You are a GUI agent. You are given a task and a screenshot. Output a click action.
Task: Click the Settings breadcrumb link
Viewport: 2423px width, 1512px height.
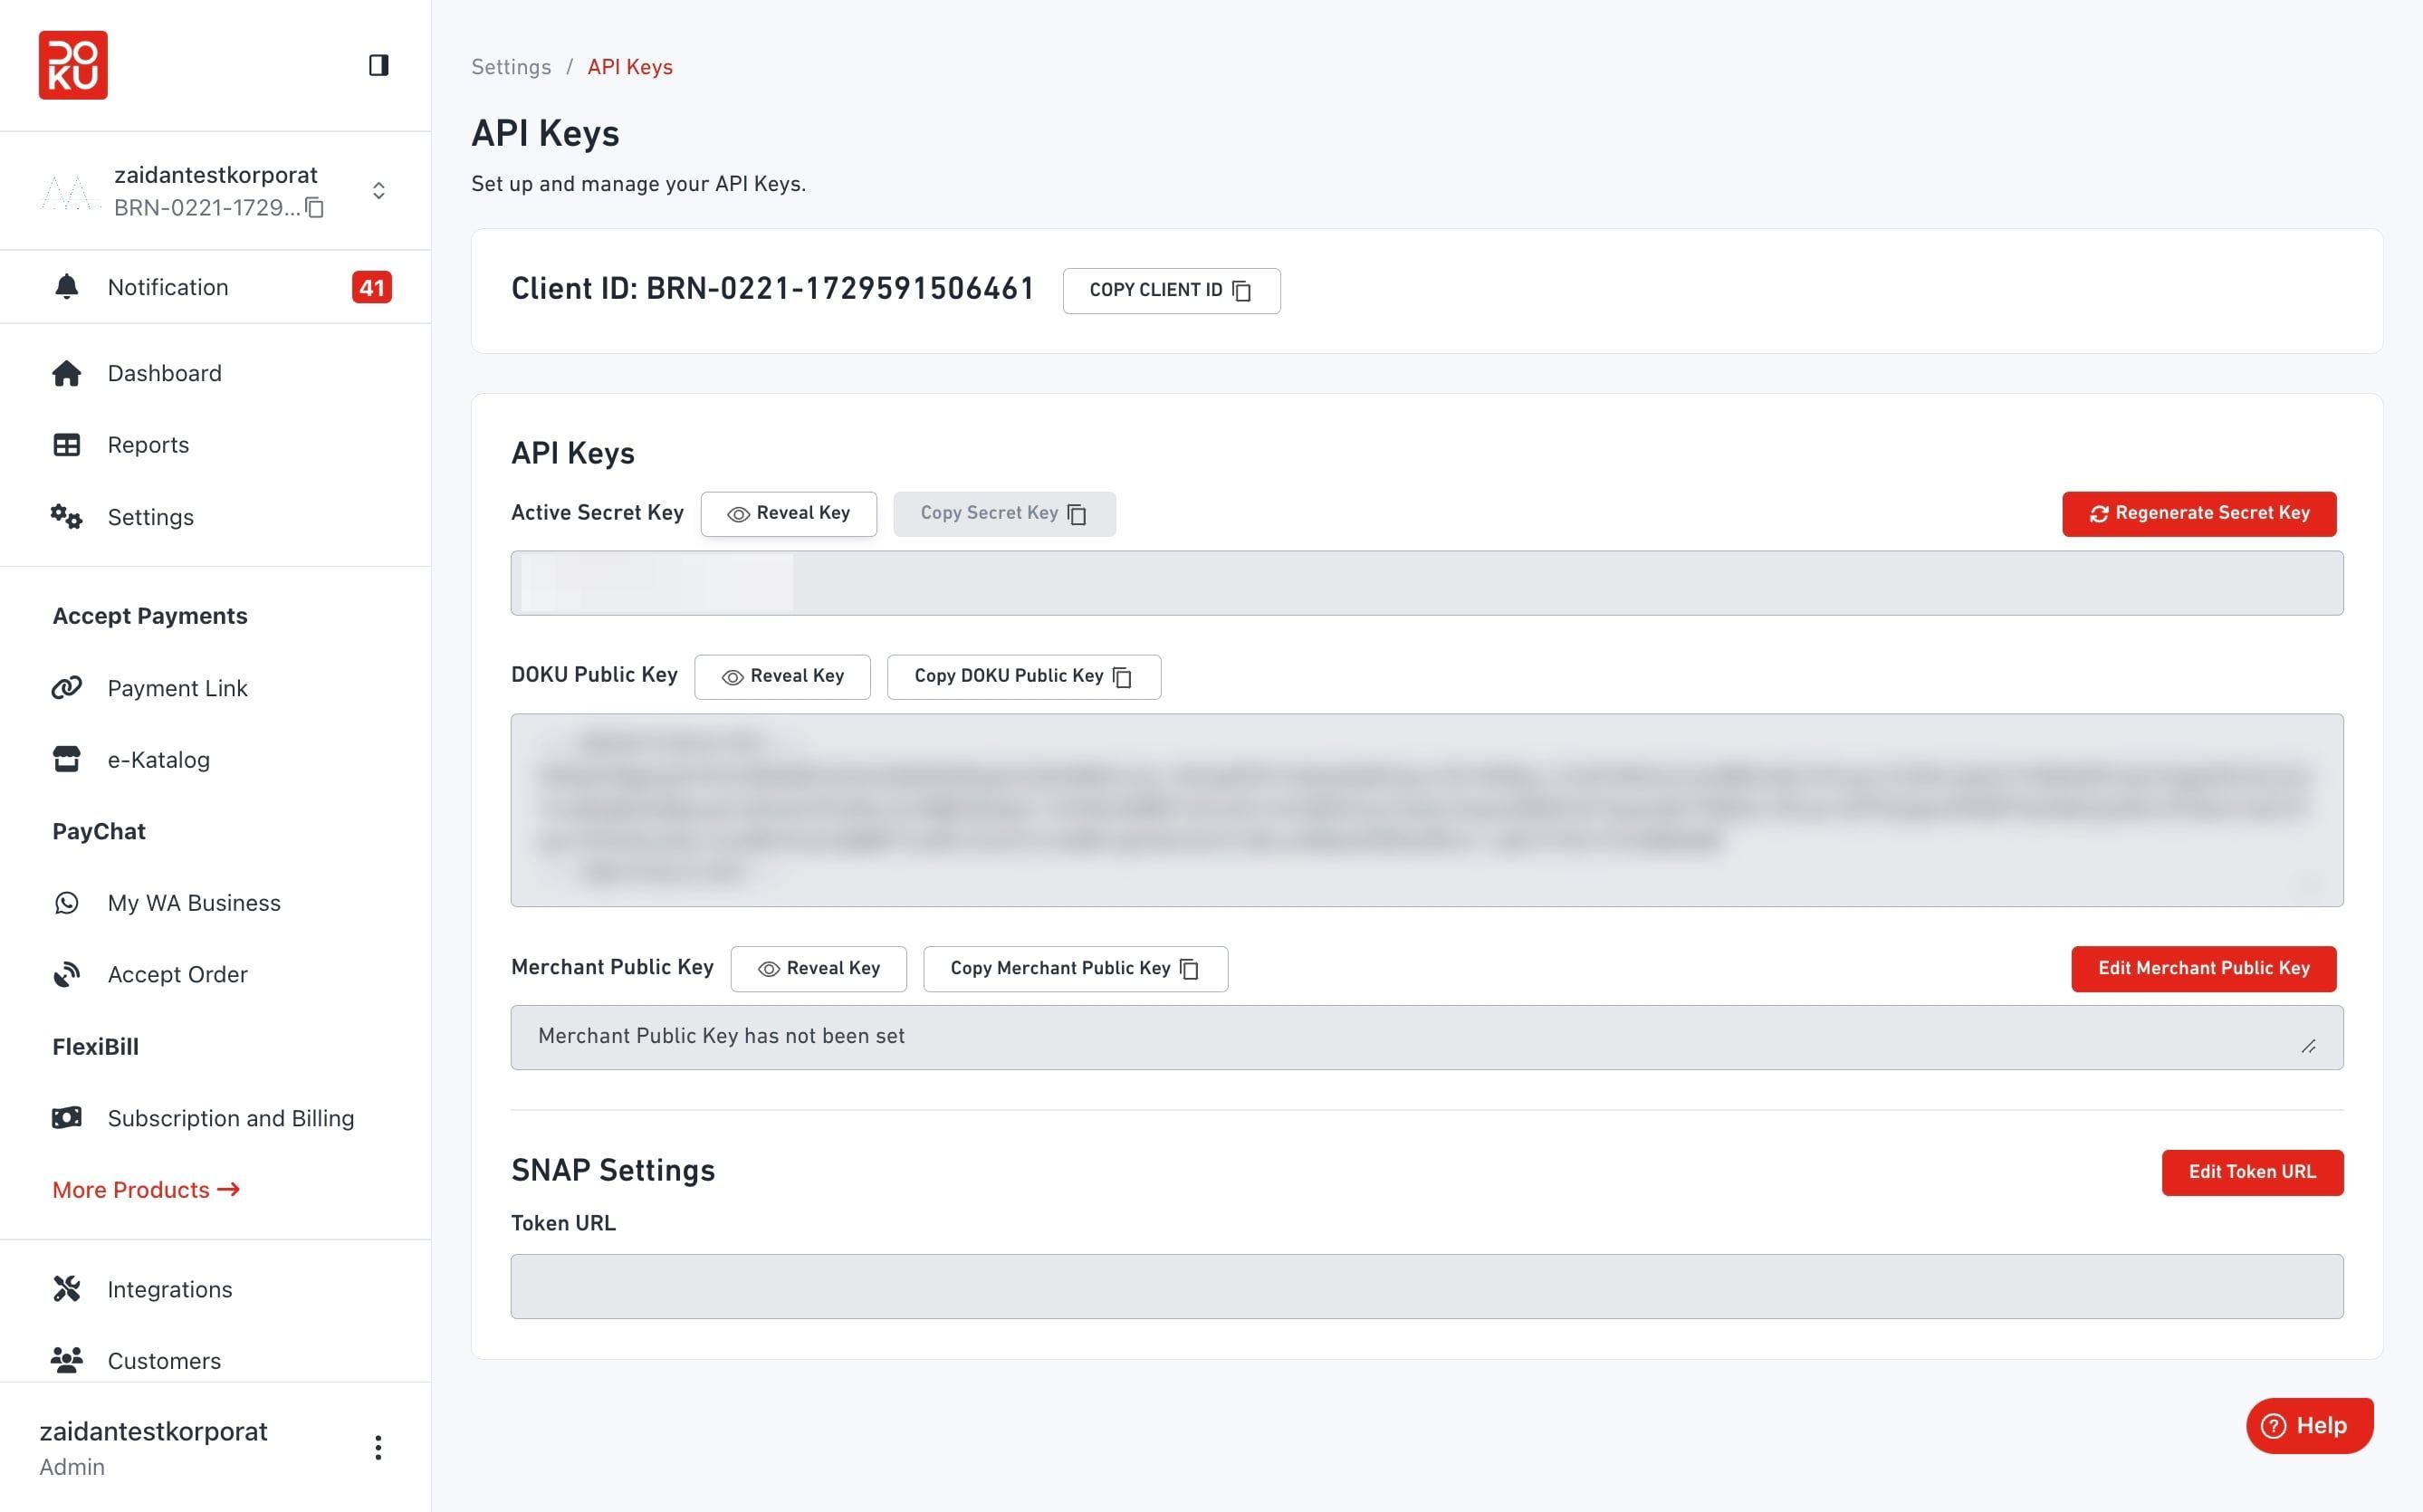511,67
